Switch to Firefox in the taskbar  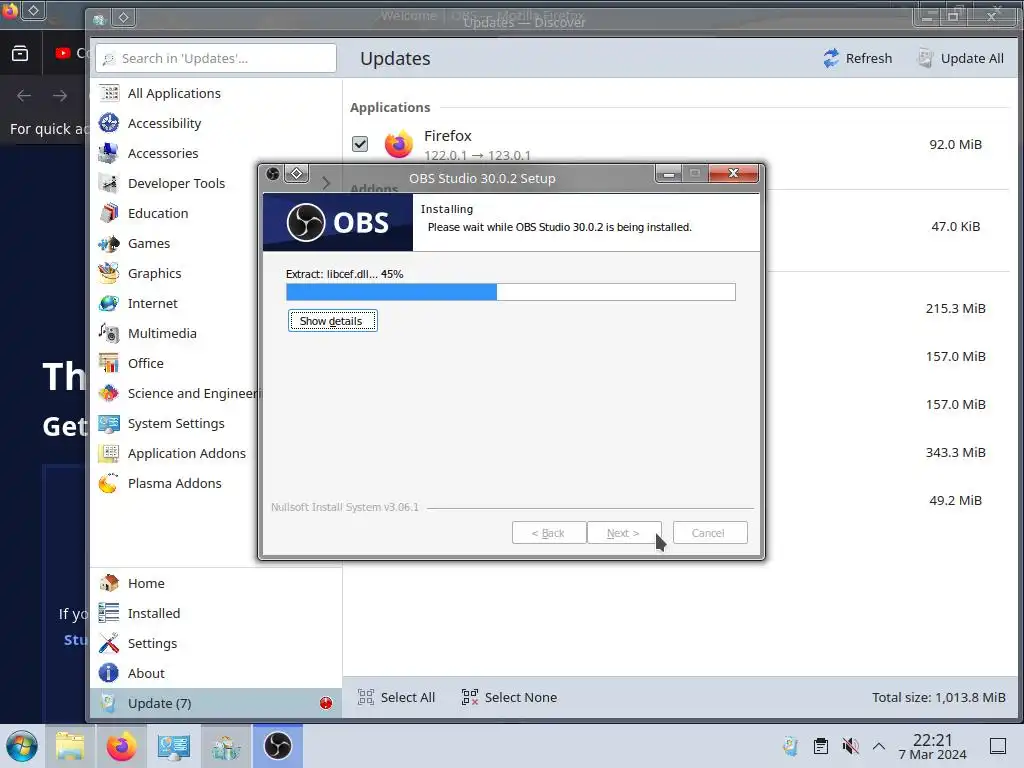(x=121, y=746)
